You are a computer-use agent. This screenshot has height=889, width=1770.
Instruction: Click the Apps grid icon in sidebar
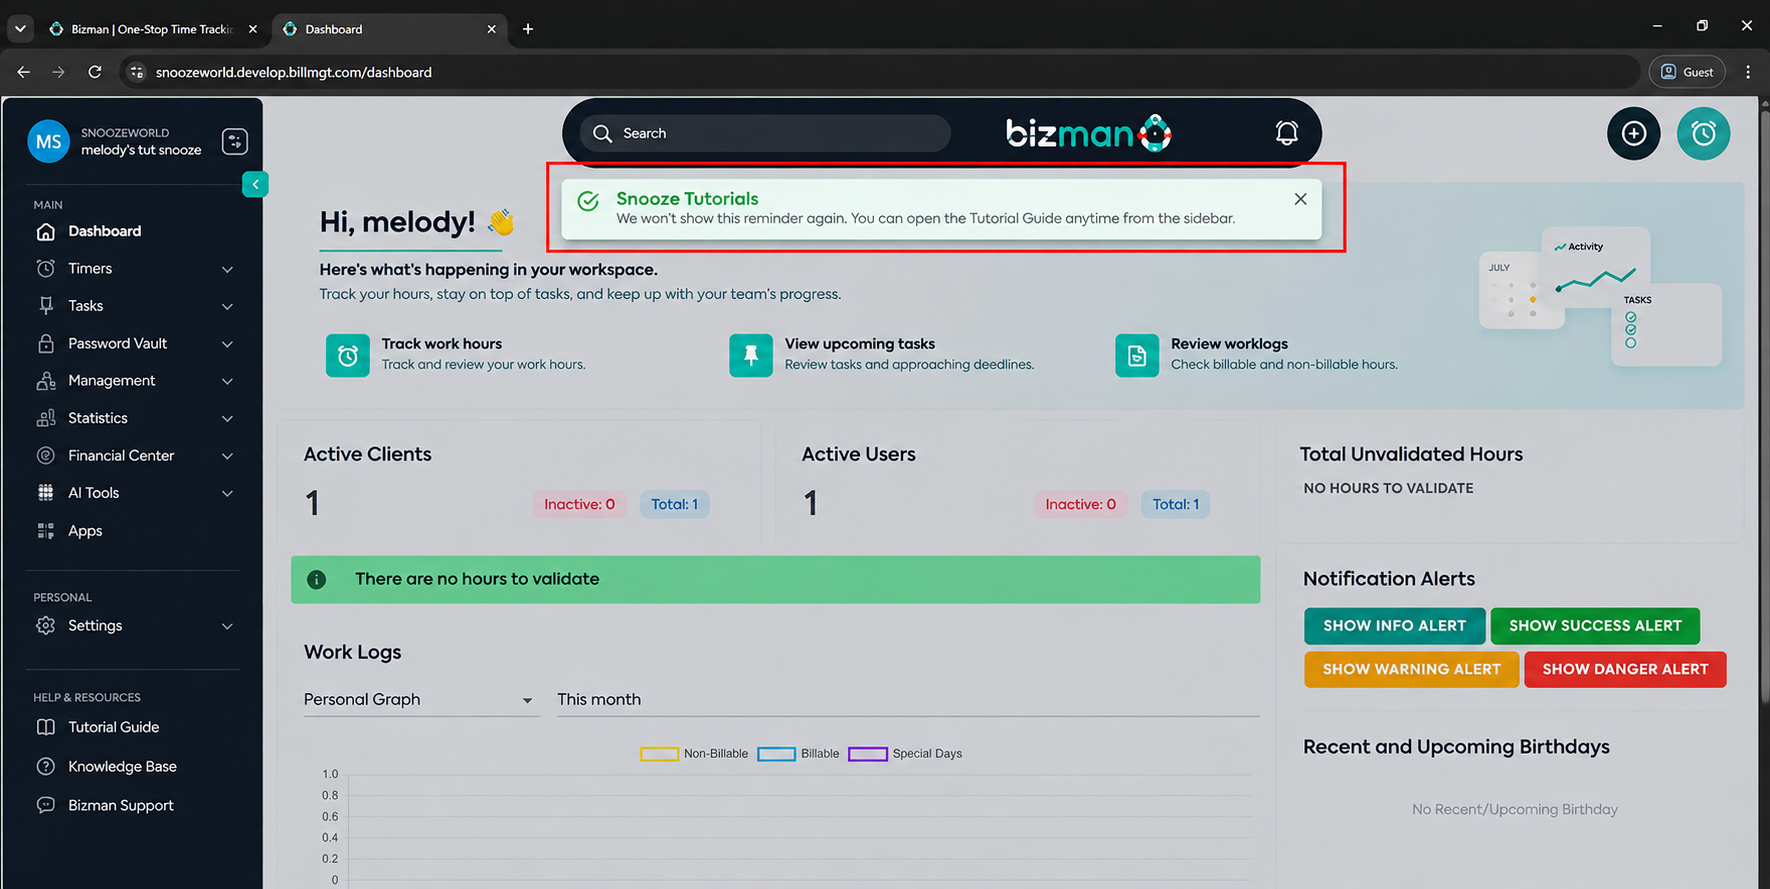(46, 531)
